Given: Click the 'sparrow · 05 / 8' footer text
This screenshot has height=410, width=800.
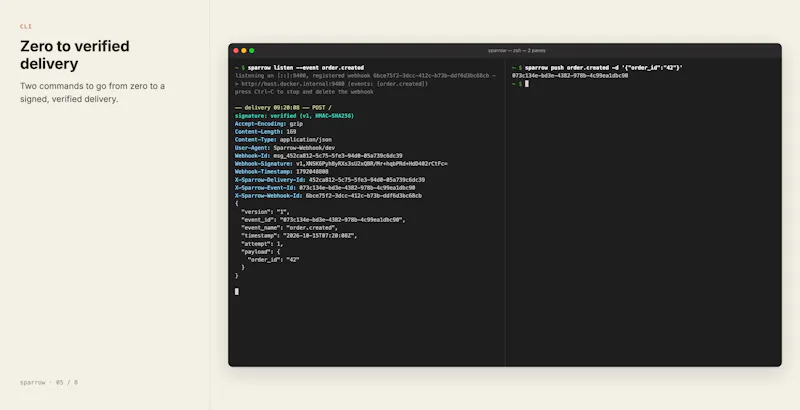Looking at the screenshot, I should (49, 382).
